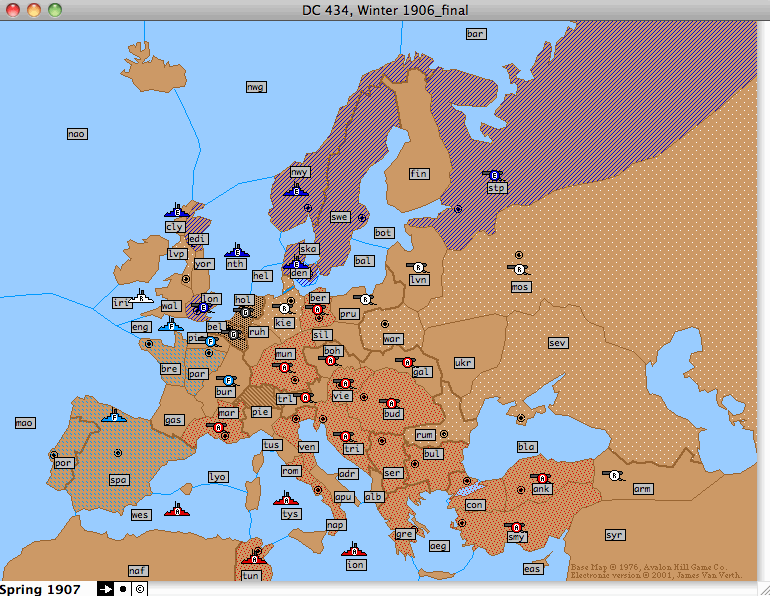Select the copyright symbol button
The width and height of the screenshot is (770, 596).
[x=140, y=589]
